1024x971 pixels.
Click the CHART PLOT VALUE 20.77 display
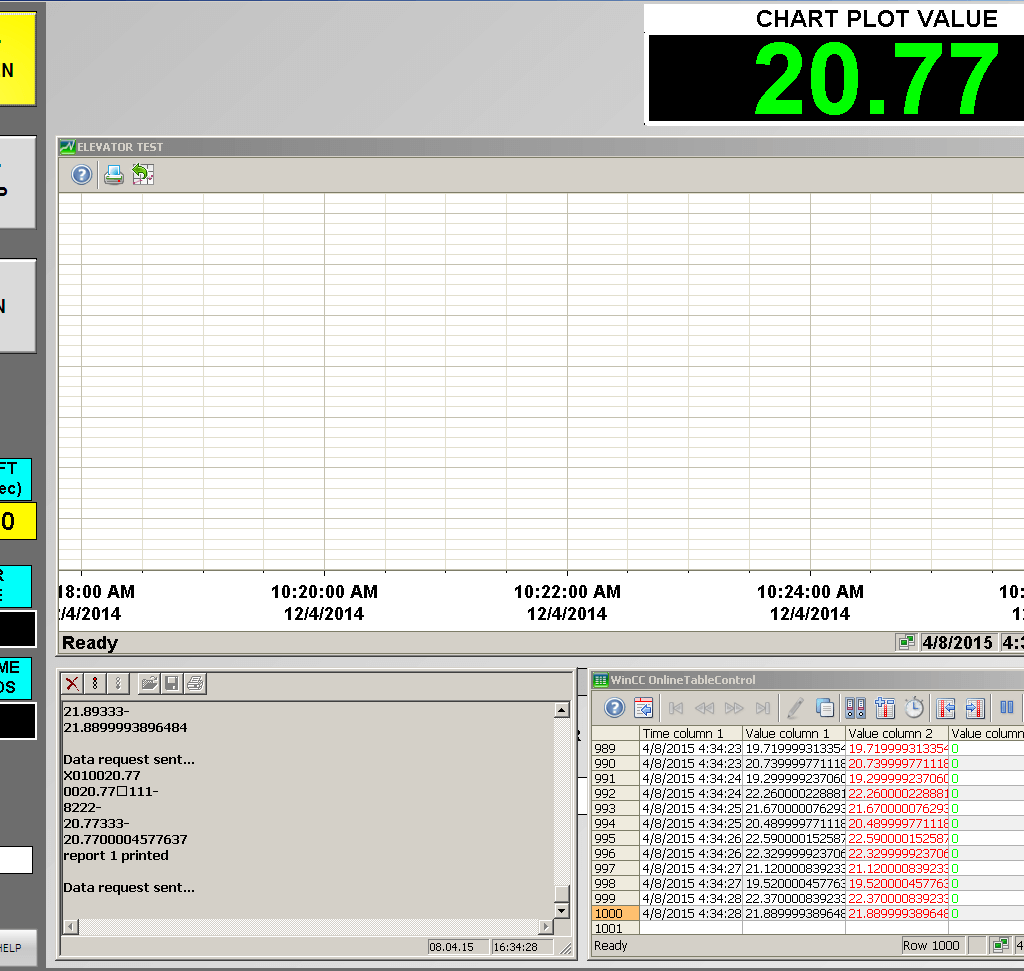tap(835, 78)
